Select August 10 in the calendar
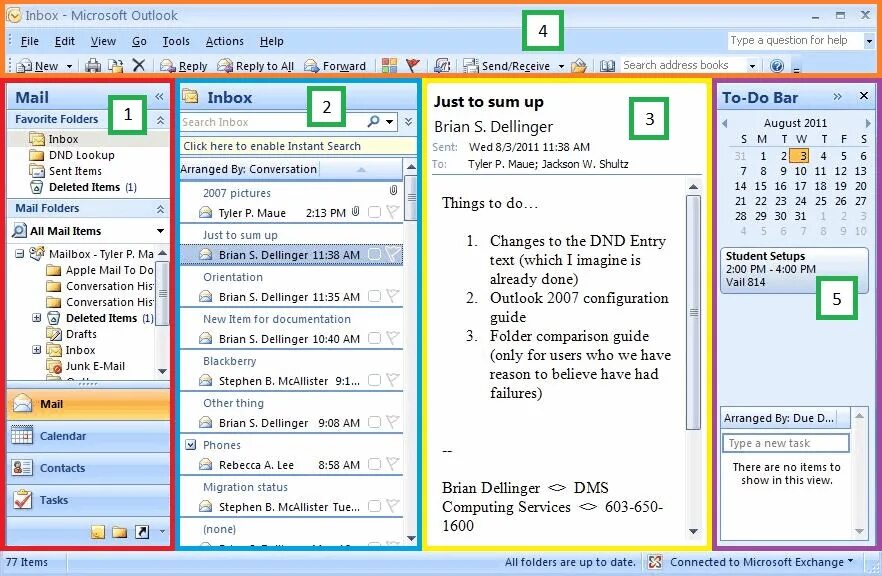882x576 pixels. coord(801,171)
